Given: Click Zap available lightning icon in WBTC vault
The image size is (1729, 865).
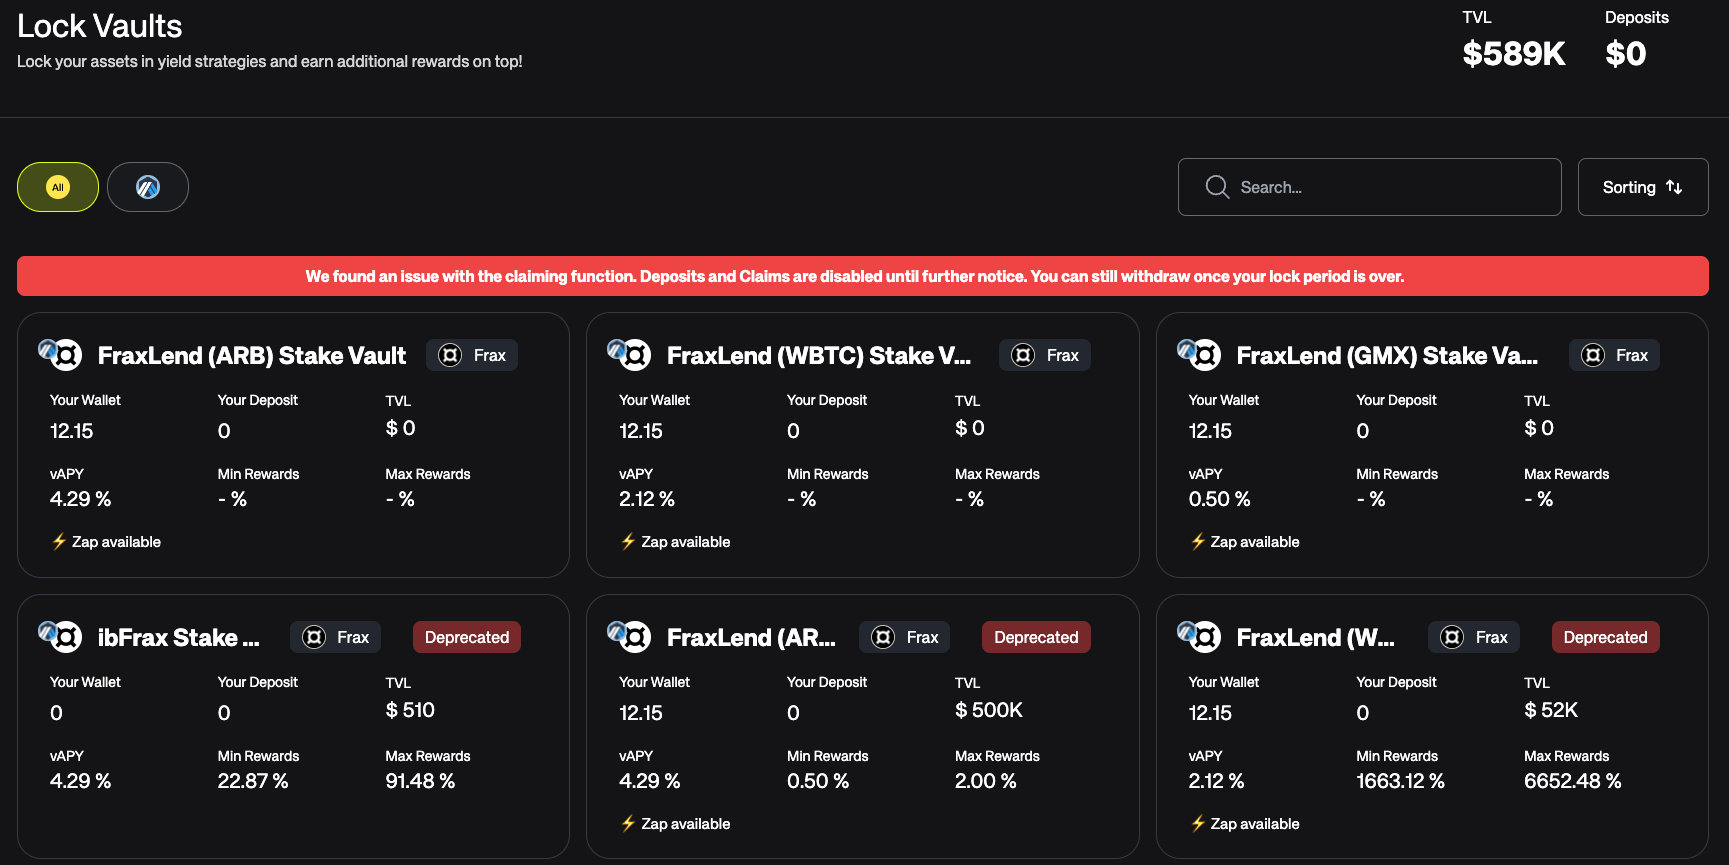Looking at the screenshot, I should [628, 542].
